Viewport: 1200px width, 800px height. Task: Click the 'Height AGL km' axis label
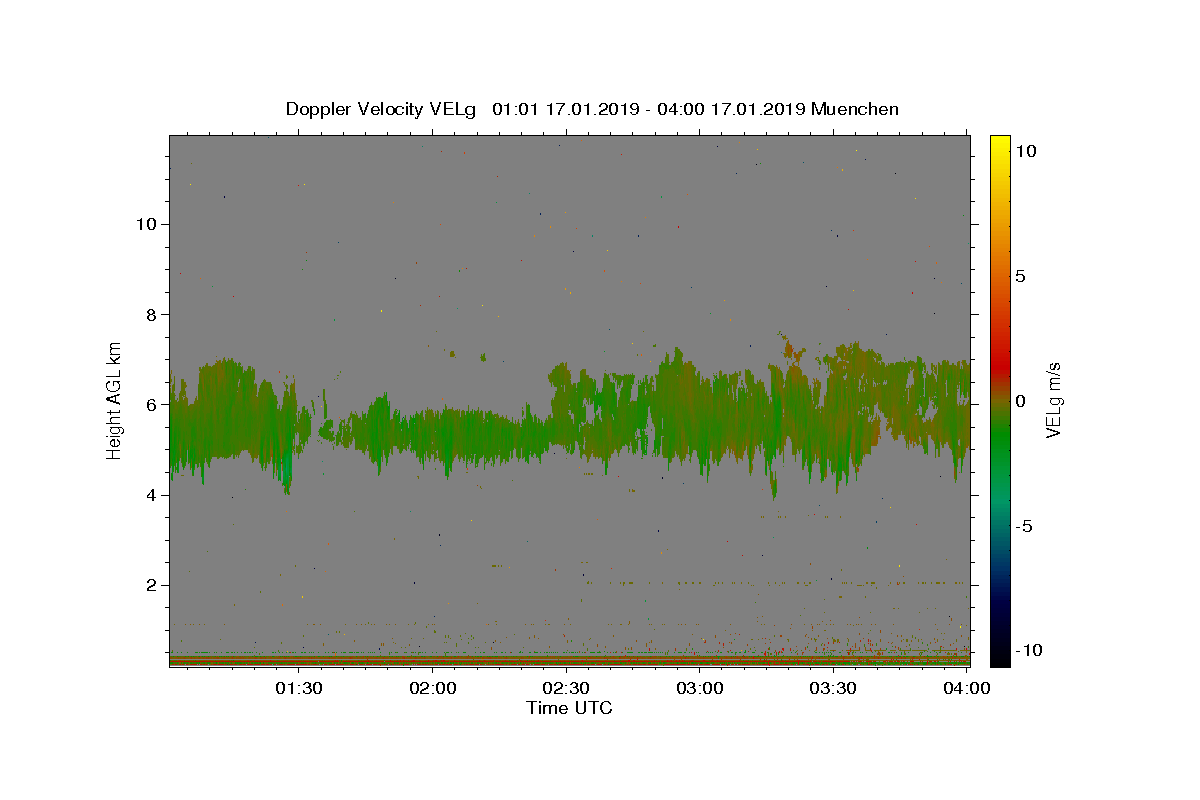pyautogui.click(x=115, y=399)
